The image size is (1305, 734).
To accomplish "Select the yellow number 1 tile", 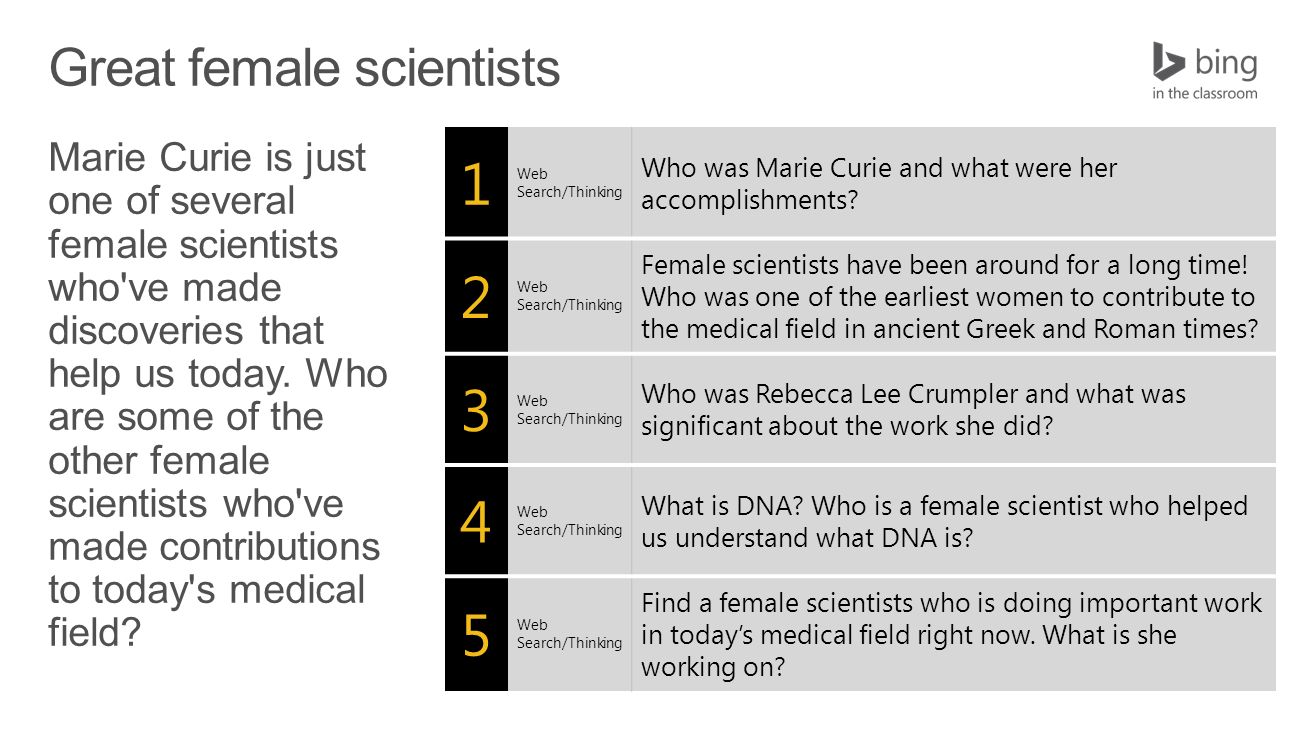I will 476,182.
